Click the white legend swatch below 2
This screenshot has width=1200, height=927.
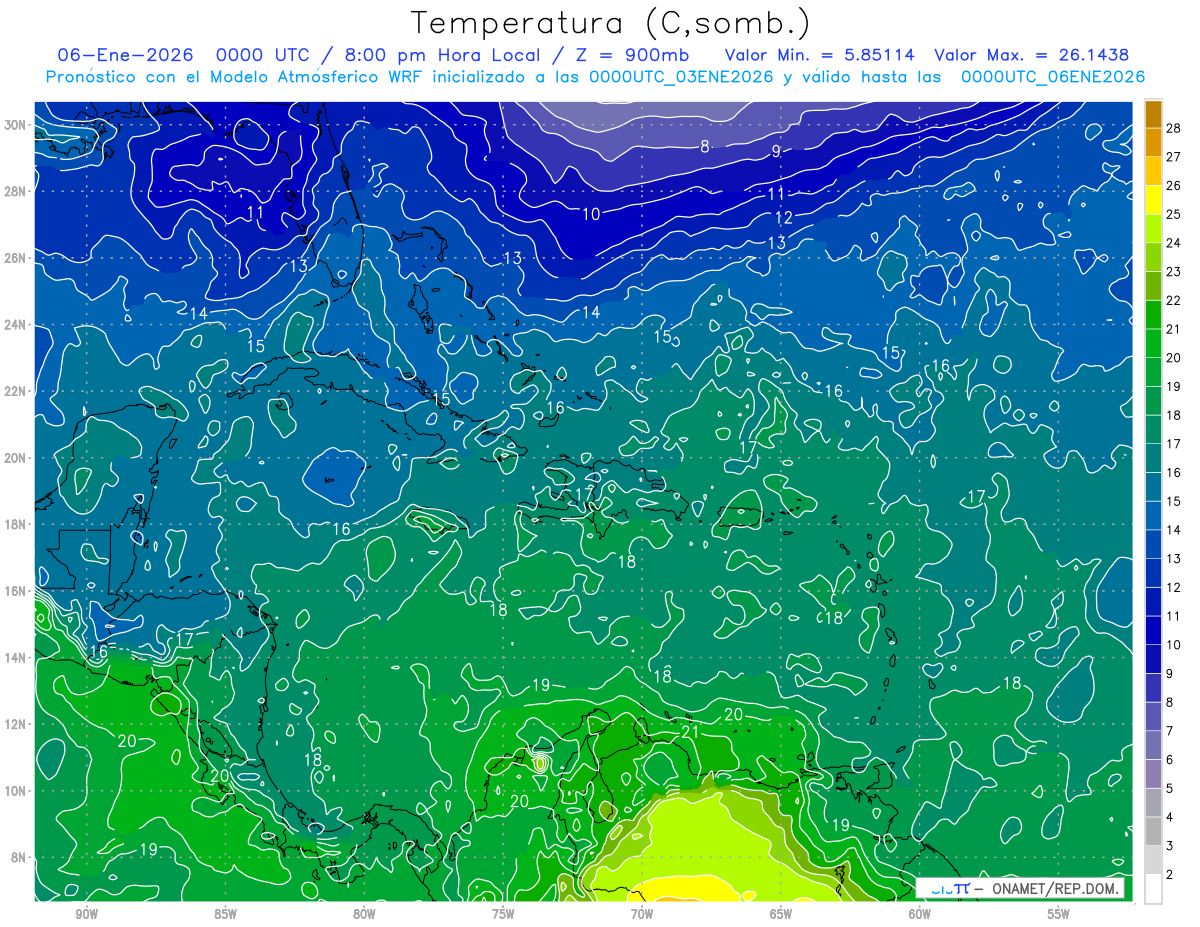pos(1153,889)
